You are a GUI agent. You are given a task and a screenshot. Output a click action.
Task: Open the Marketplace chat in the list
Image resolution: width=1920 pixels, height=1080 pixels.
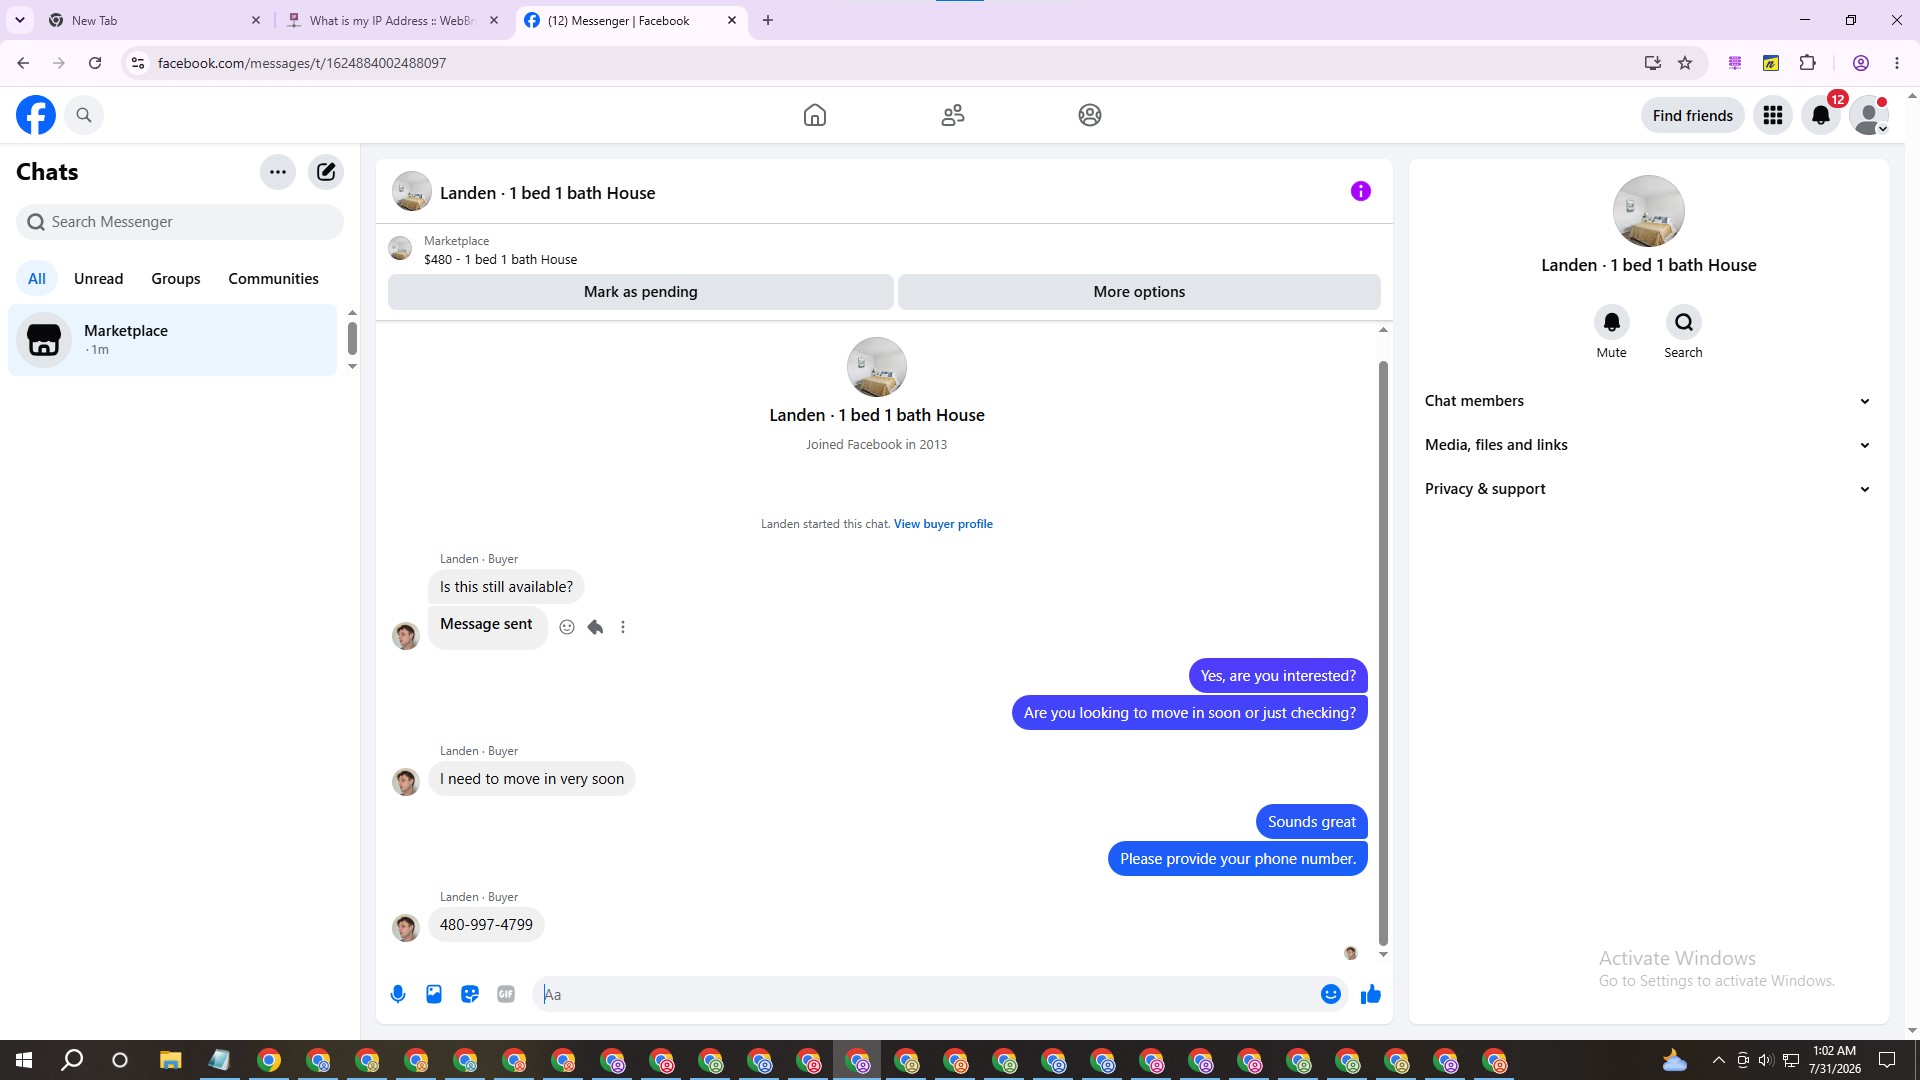[x=173, y=340]
